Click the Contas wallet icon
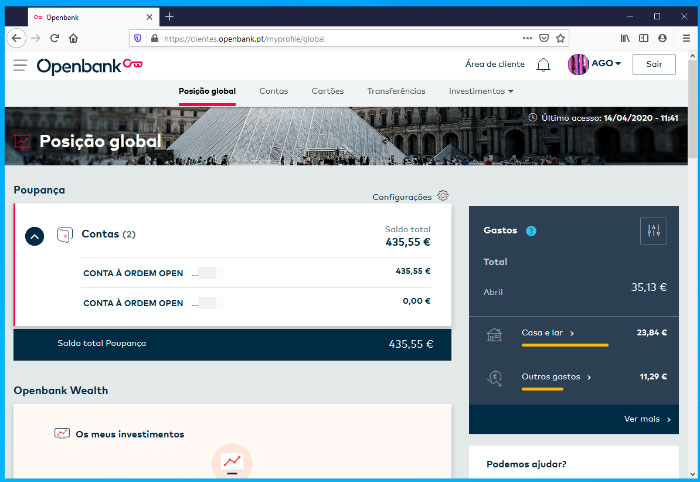The image size is (700, 482). tap(65, 235)
